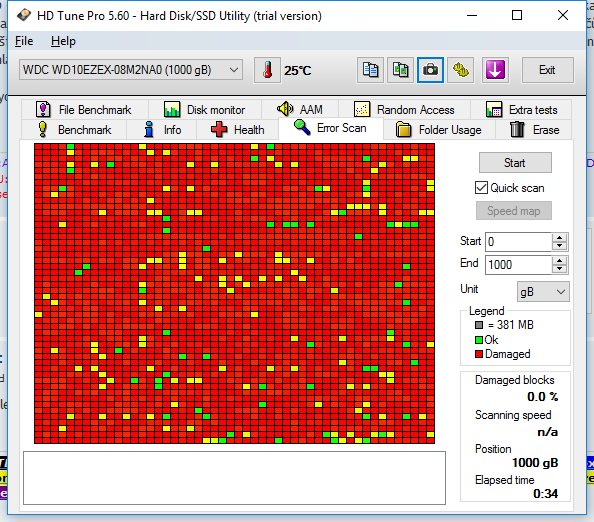This screenshot has width=594, height=522.
Task: Open the Erase tab trash icon
Action: pos(517,130)
